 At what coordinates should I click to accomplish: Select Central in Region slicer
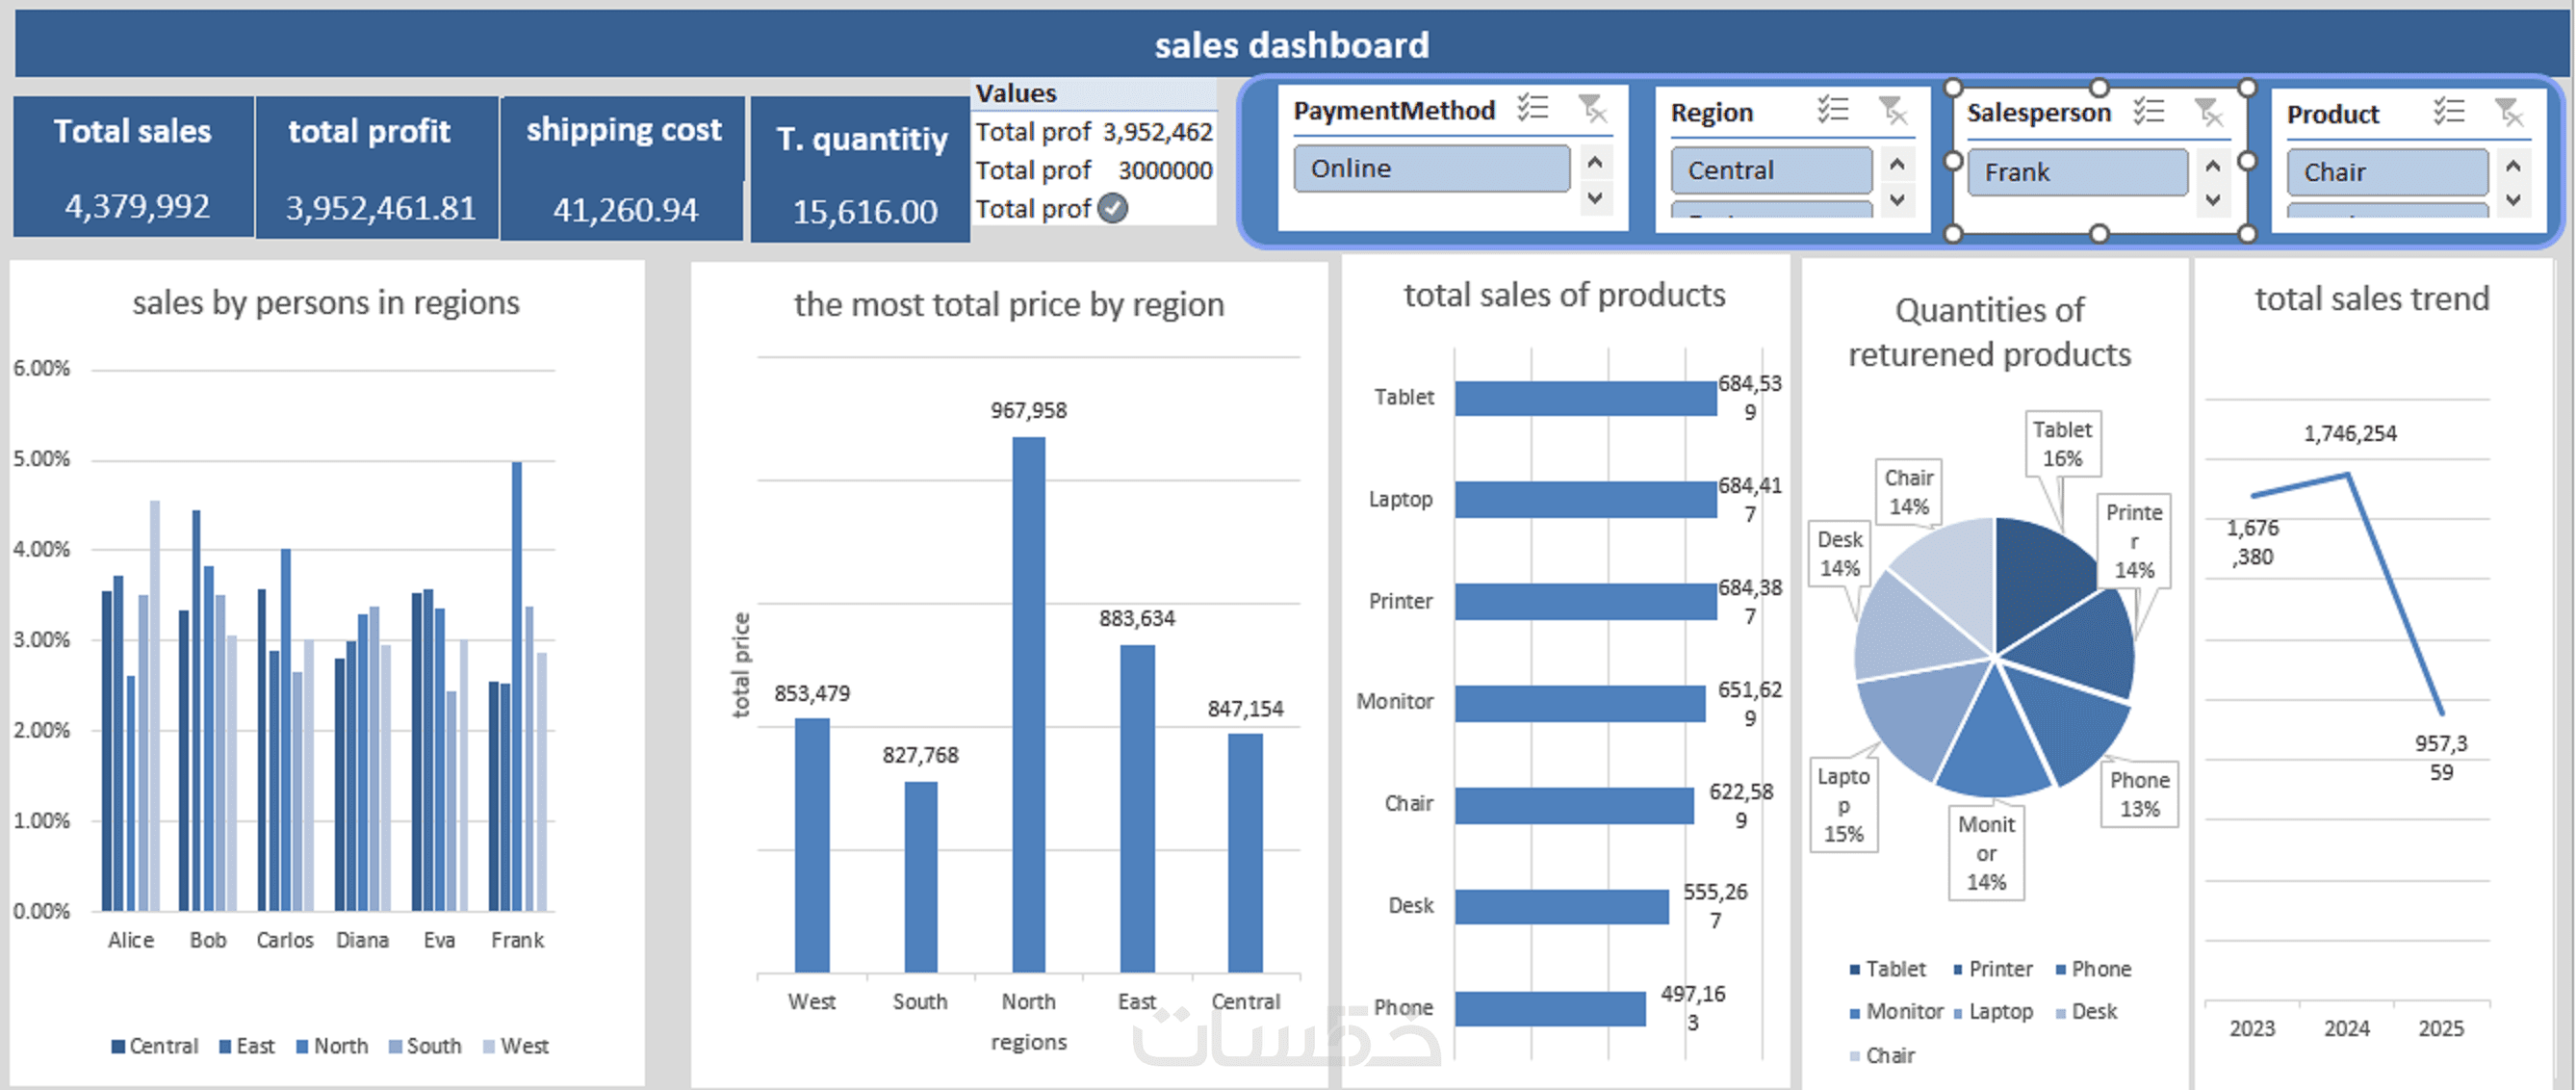click(1770, 170)
